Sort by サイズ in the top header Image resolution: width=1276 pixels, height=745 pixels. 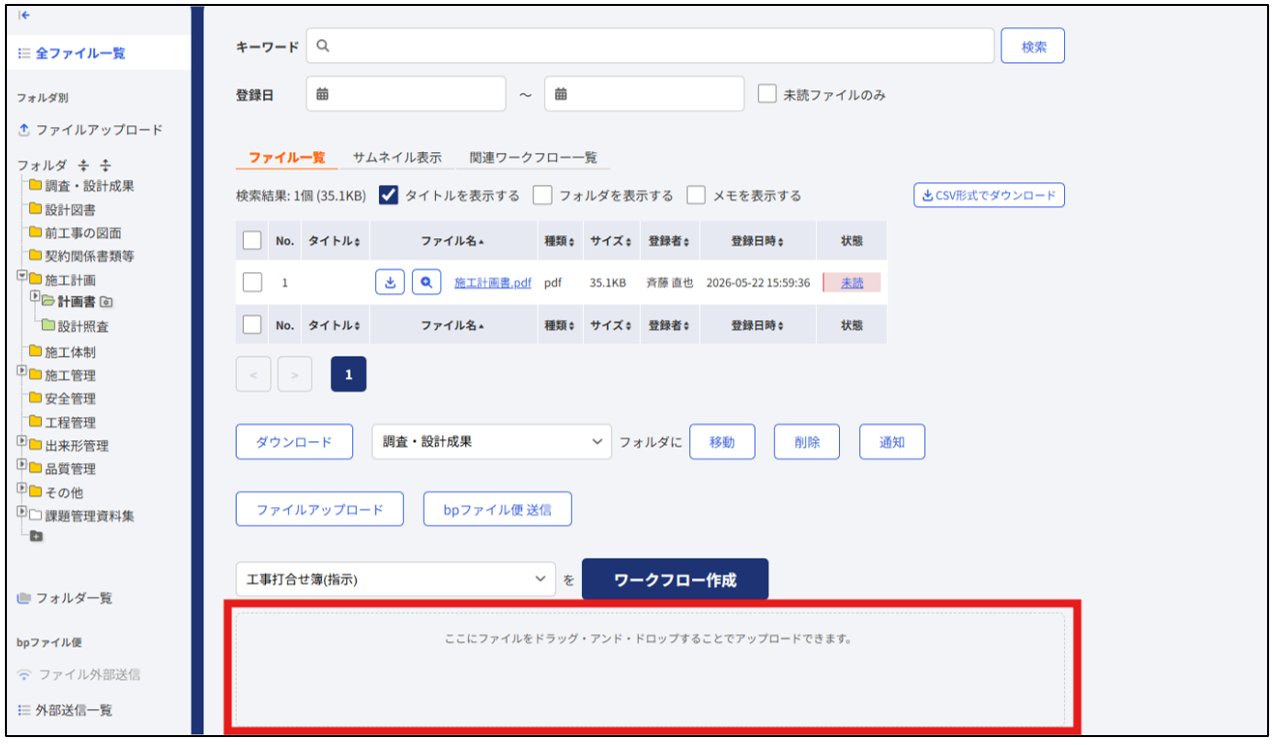coord(611,241)
